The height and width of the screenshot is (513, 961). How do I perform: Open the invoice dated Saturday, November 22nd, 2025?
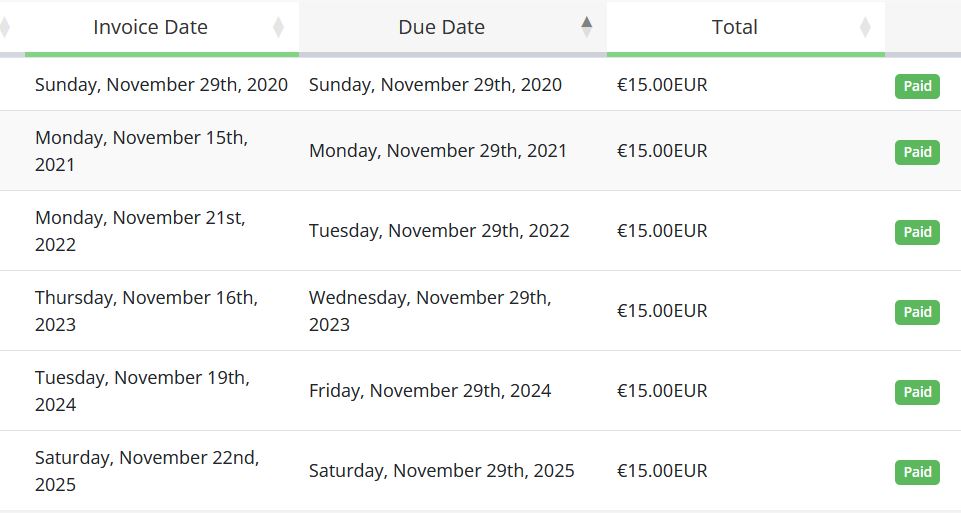[x=480, y=471]
